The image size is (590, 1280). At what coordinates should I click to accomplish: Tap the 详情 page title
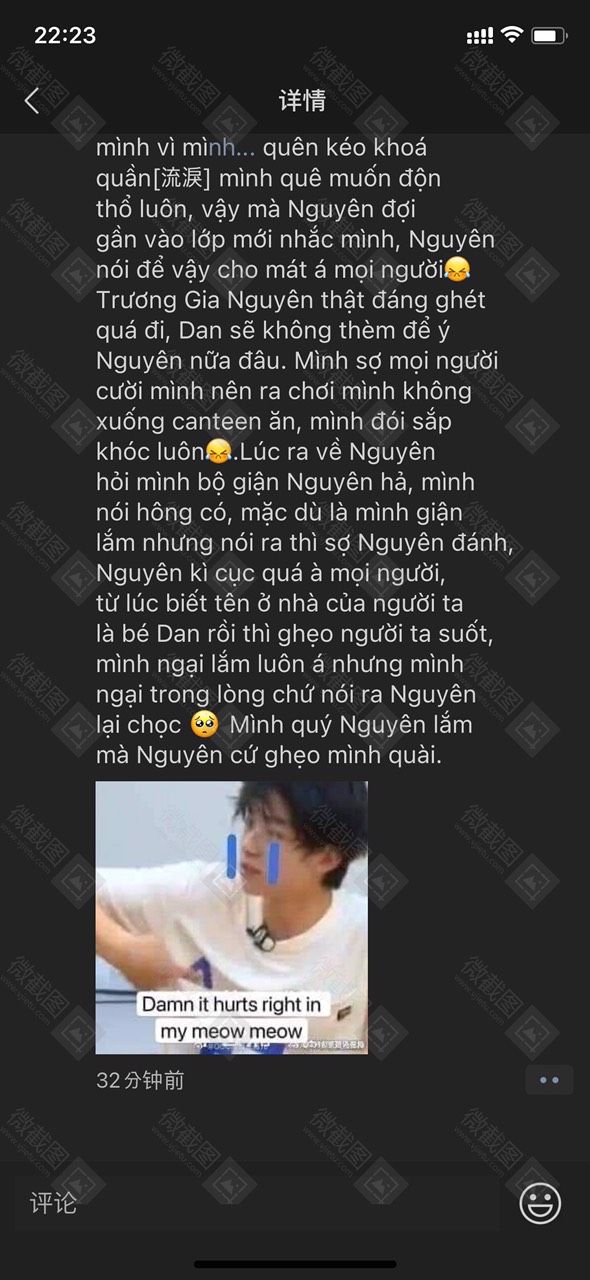(x=302, y=100)
